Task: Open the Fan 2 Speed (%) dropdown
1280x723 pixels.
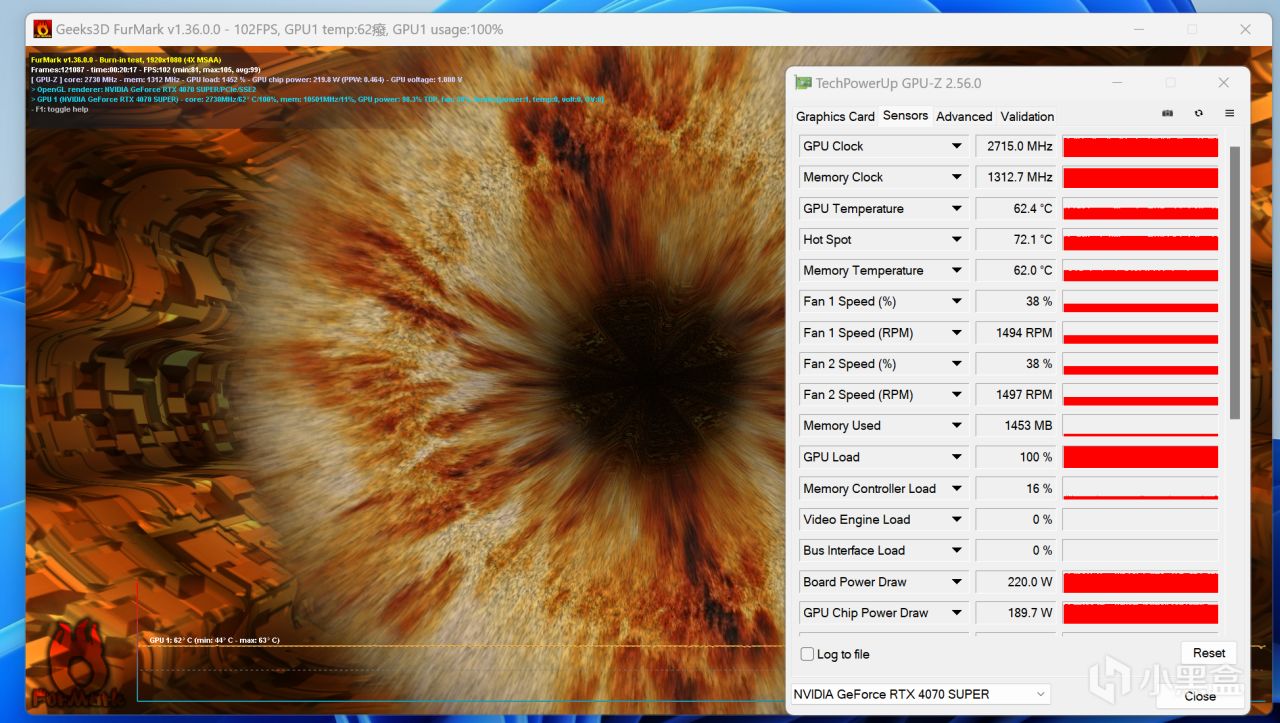Action: pos(956,363)
